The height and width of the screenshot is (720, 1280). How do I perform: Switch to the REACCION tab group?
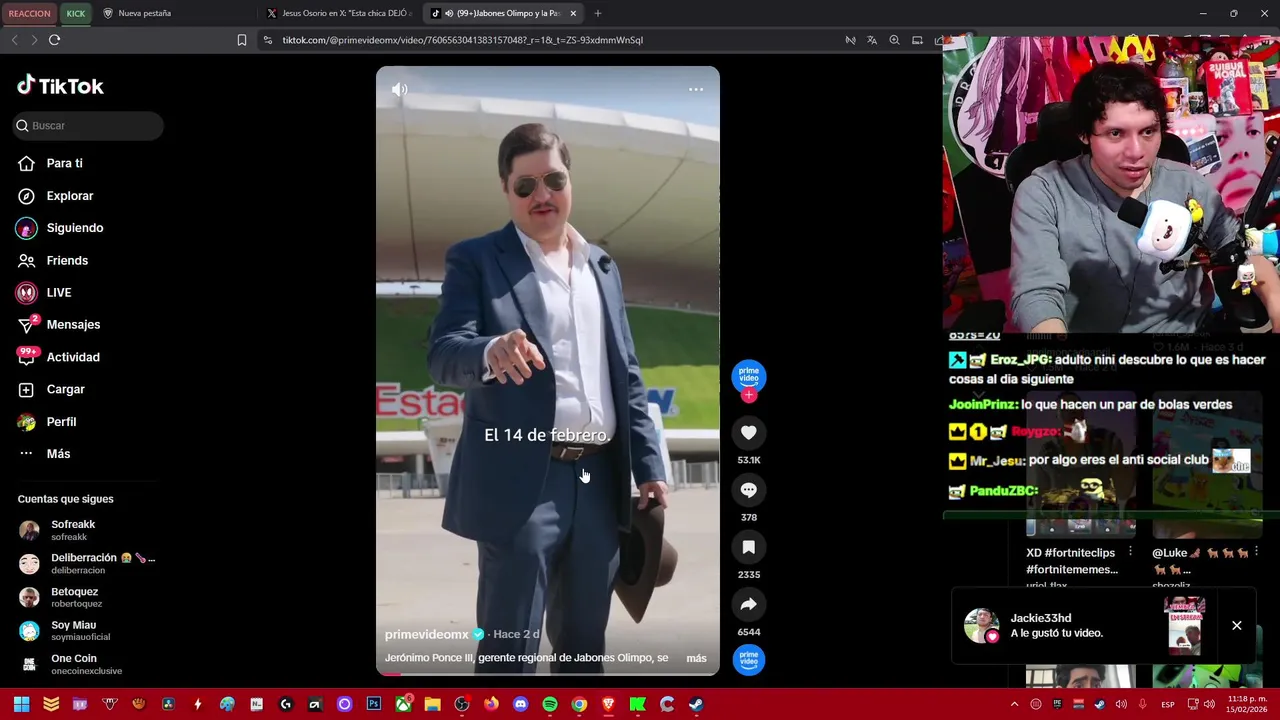(x=30, y=13)
